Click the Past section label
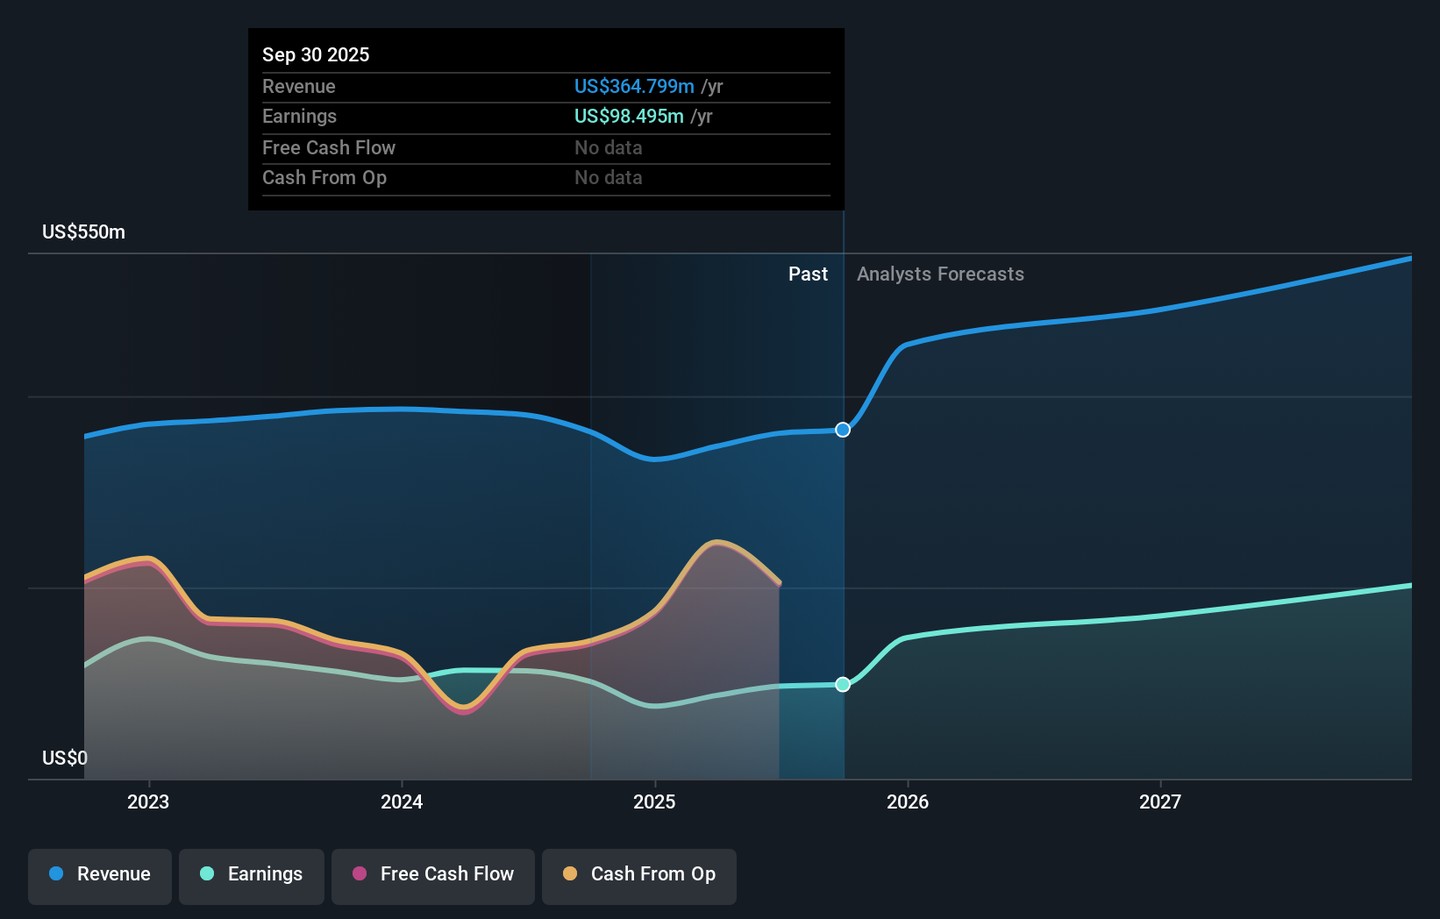This screenshot has width=1440, height=919. coord(807,274)
